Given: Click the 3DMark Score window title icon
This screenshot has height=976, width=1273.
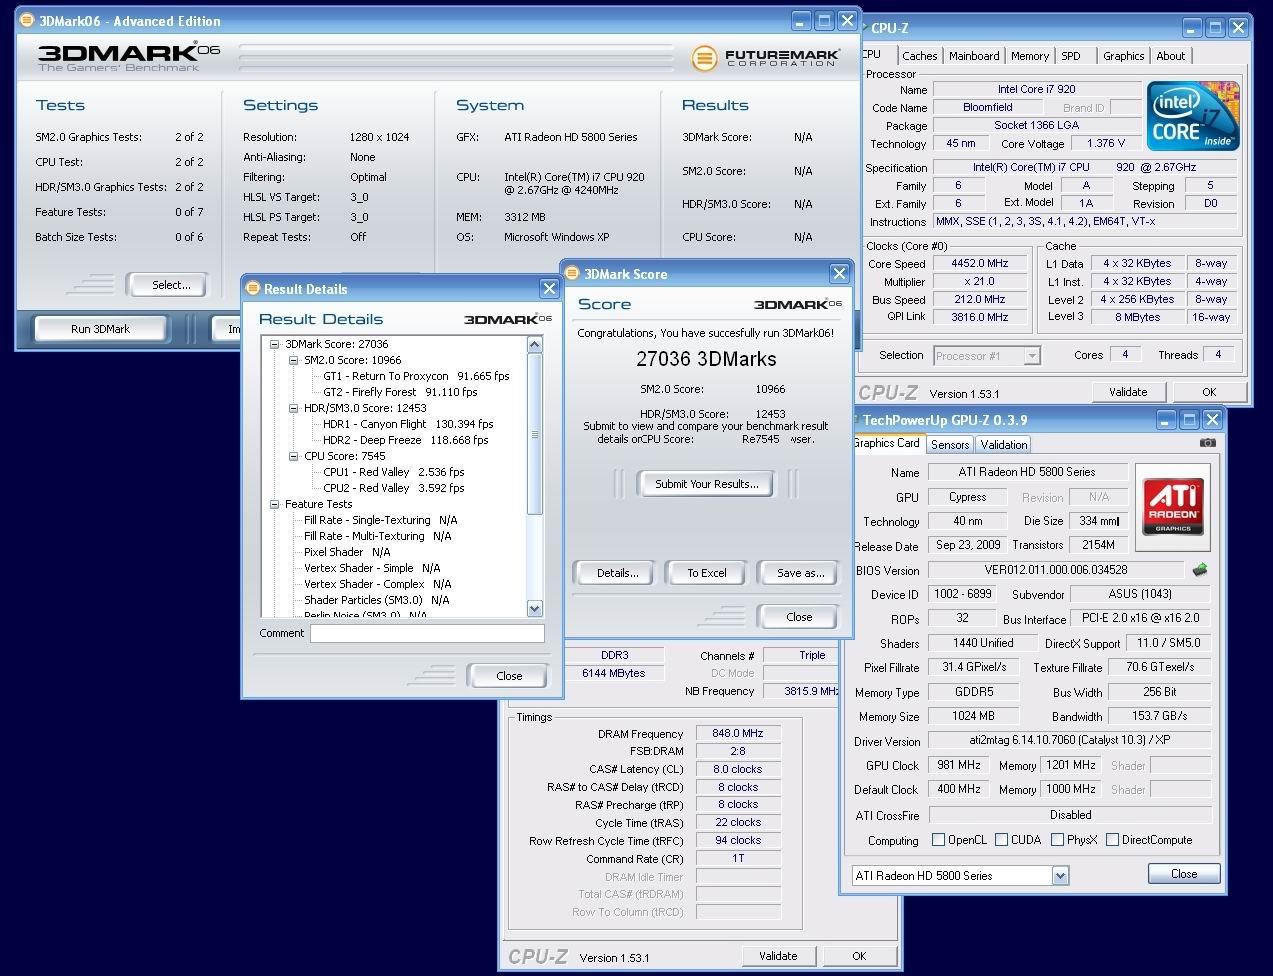Looking at the screenshot, I should click(x=572, y=273).
